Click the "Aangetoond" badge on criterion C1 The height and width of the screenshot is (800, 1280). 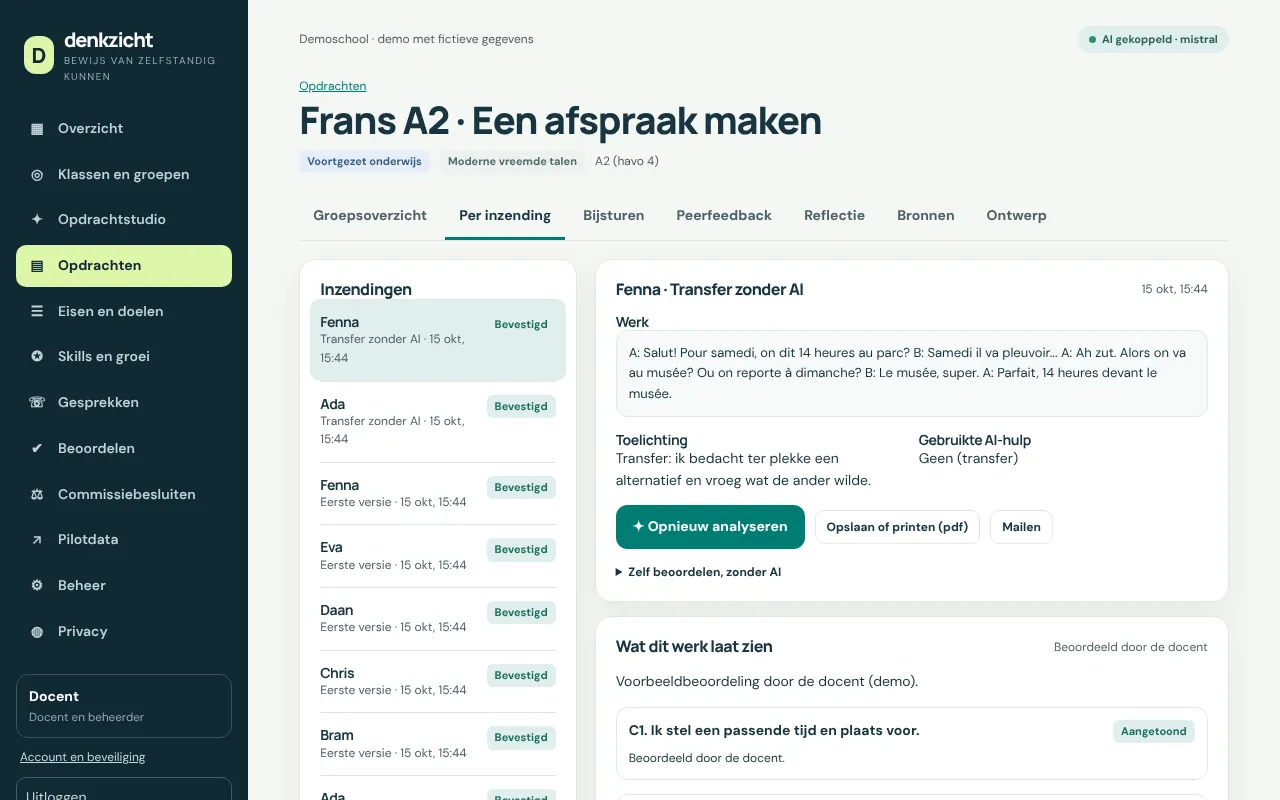1154,731
